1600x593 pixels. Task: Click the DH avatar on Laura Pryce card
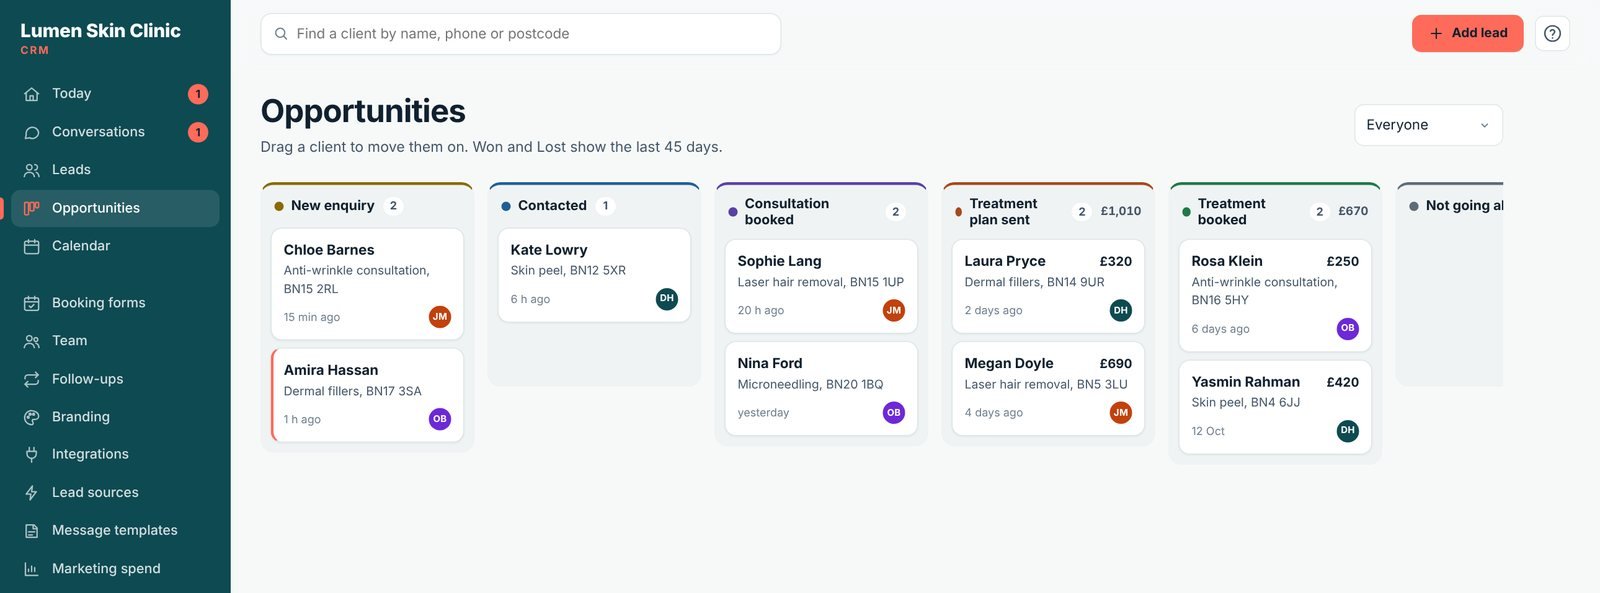1121,310
